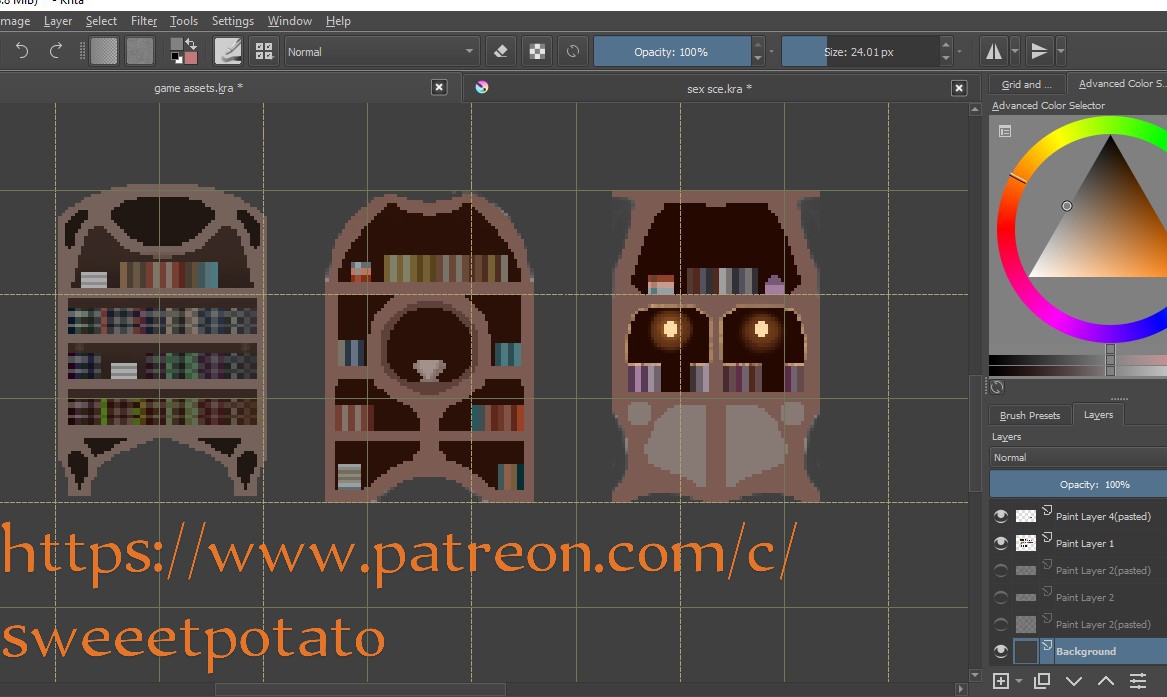Add a new paint layer
Viewport: 1167px width, 697px height.
point(1000,681)
